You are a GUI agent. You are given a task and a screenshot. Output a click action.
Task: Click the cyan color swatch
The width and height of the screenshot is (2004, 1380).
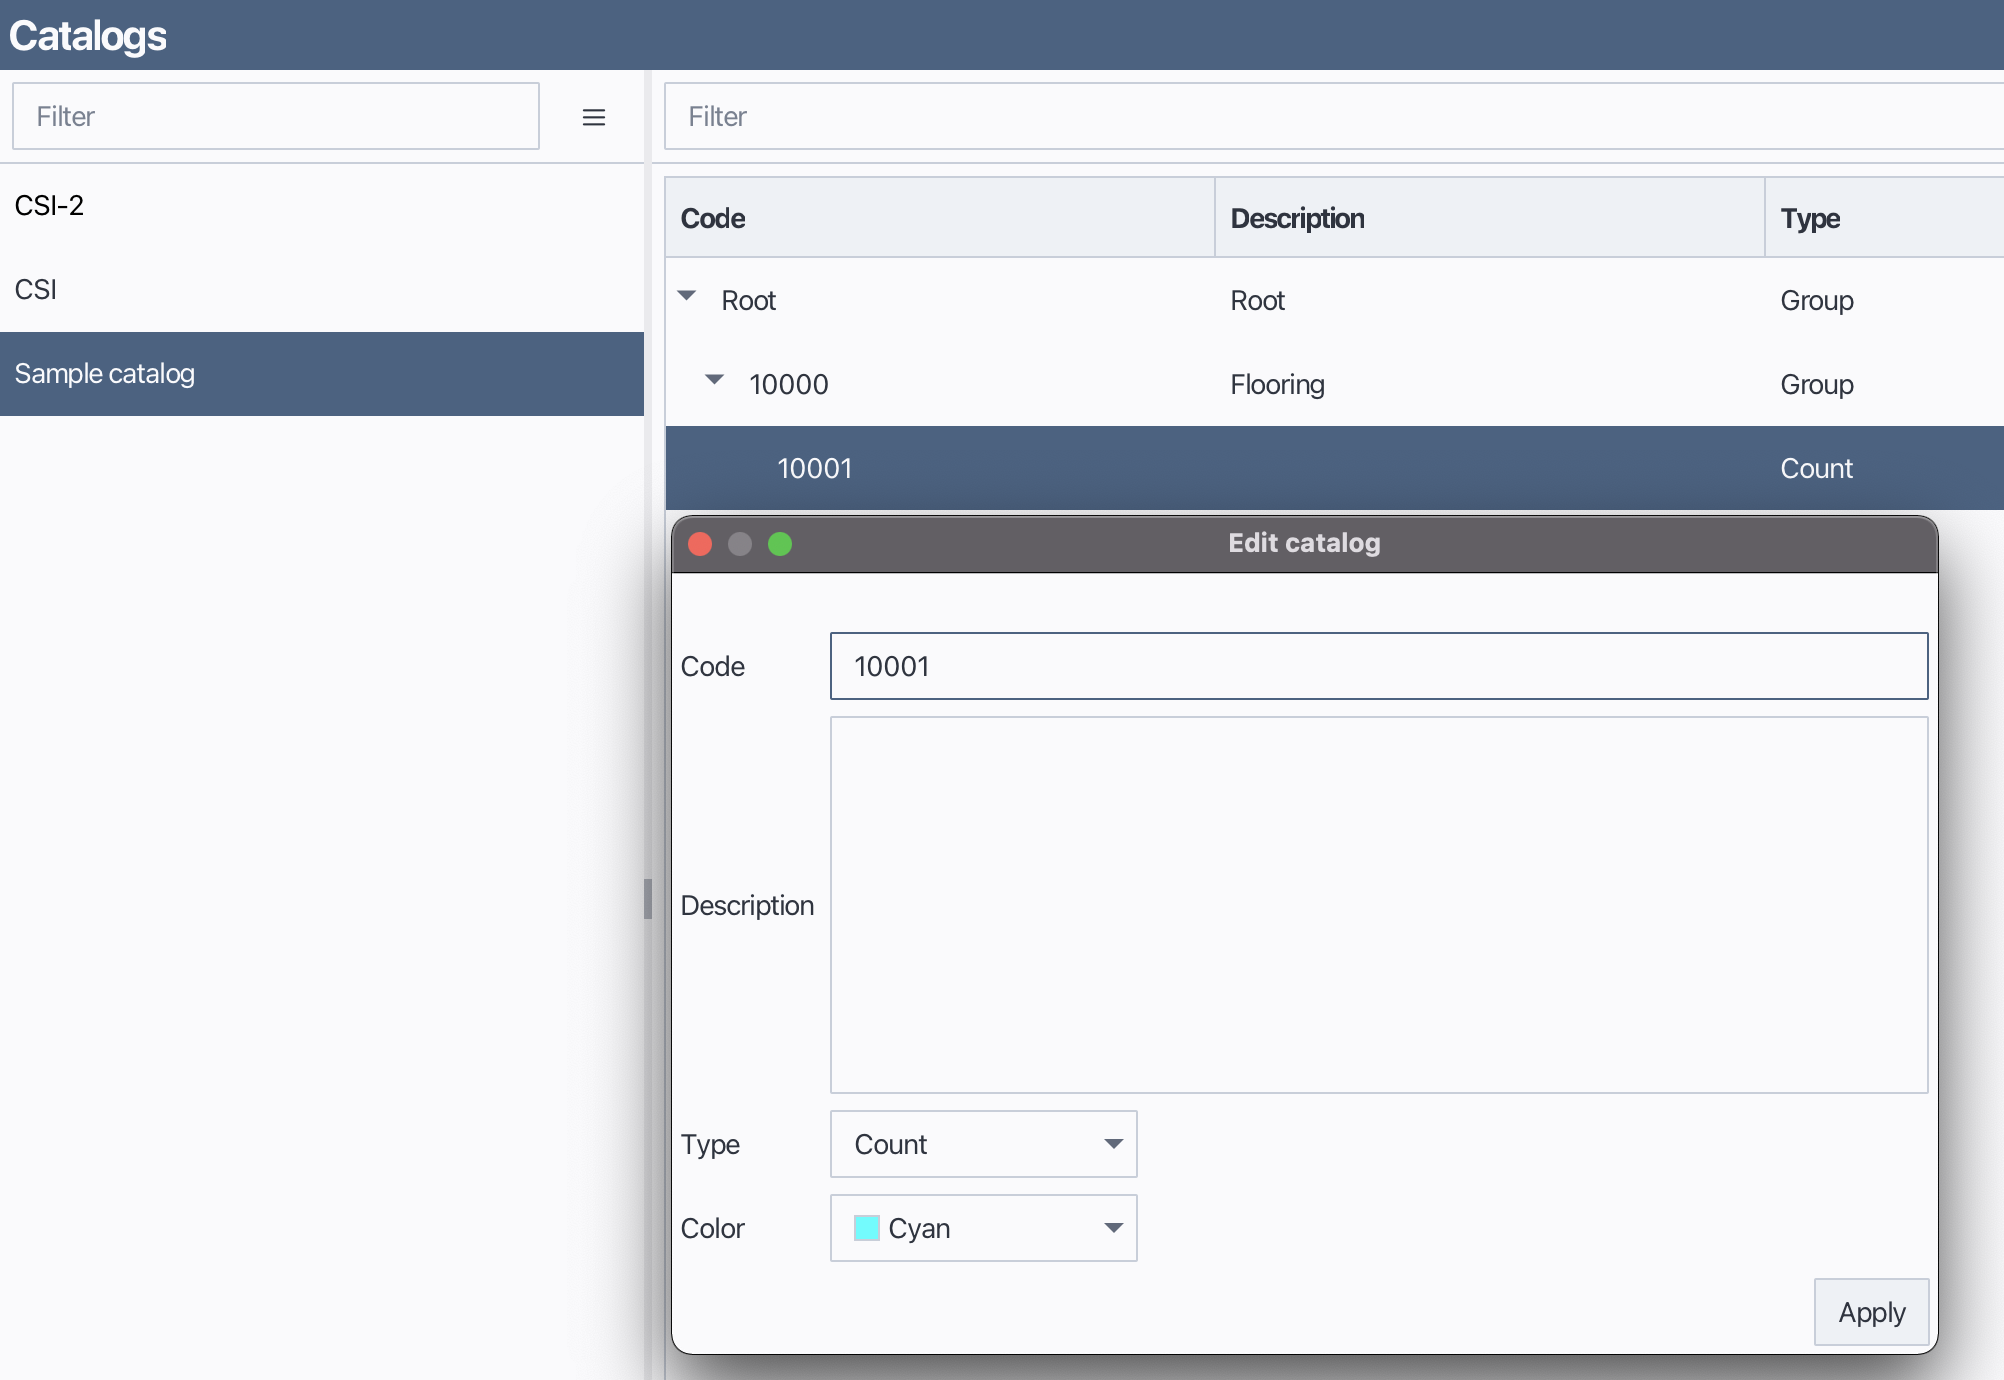[x=866, y=1228]
